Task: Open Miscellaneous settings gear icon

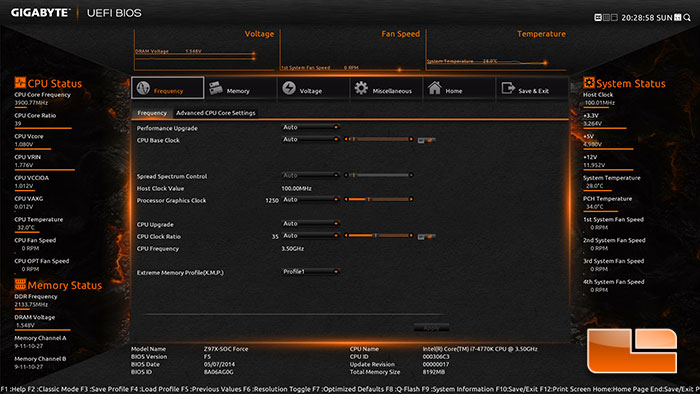Action: tap(361, 88)
